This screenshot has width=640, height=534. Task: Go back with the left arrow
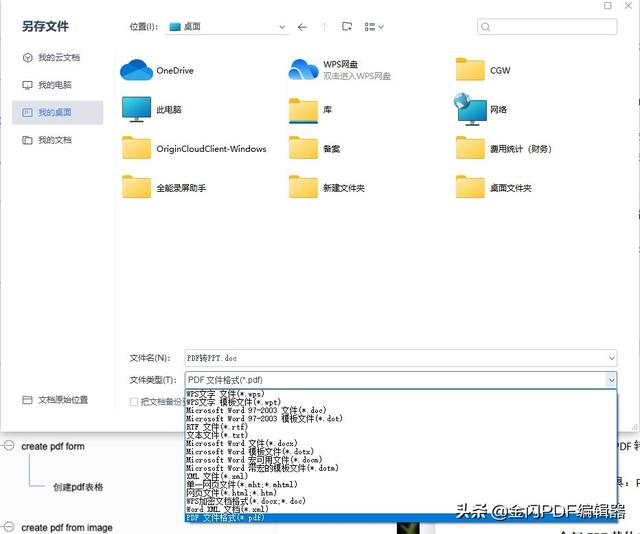(x=302, y=27)
